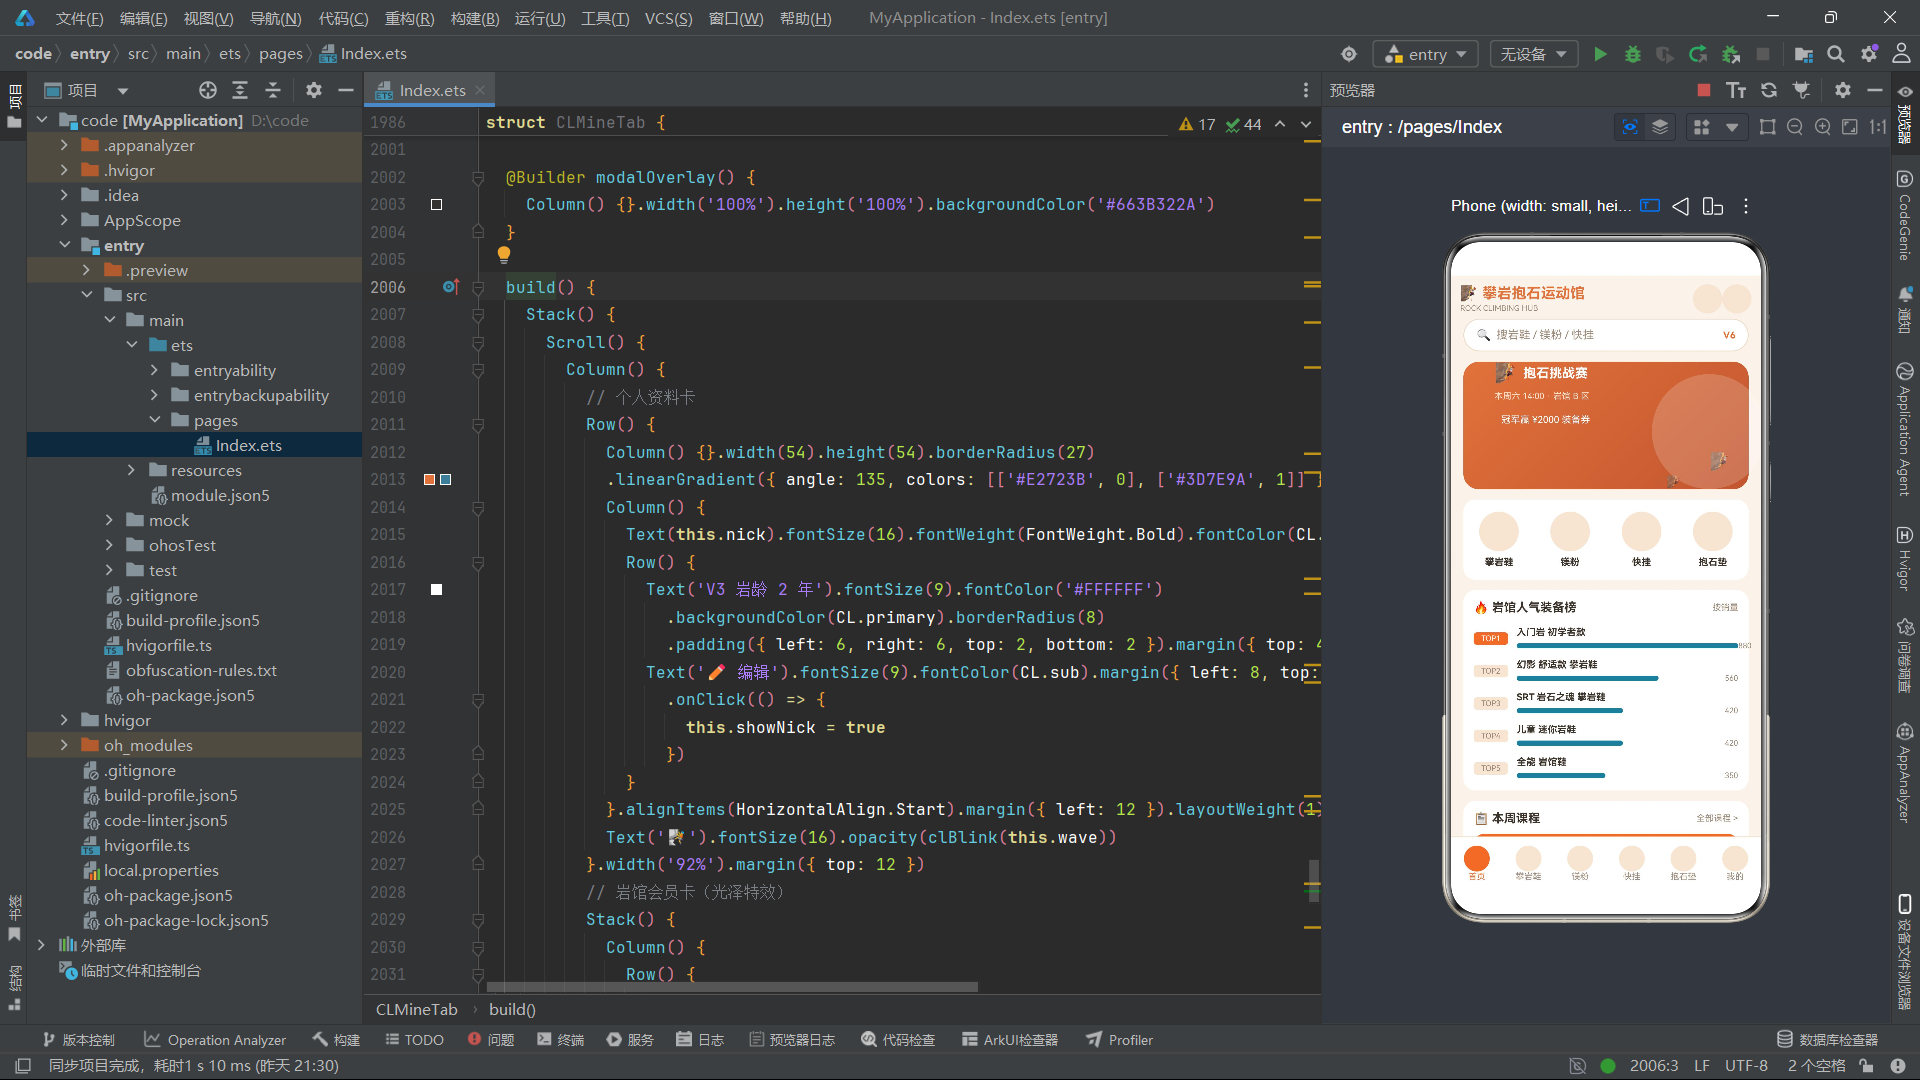Open the VCS(S) menu

coord(668,18)
